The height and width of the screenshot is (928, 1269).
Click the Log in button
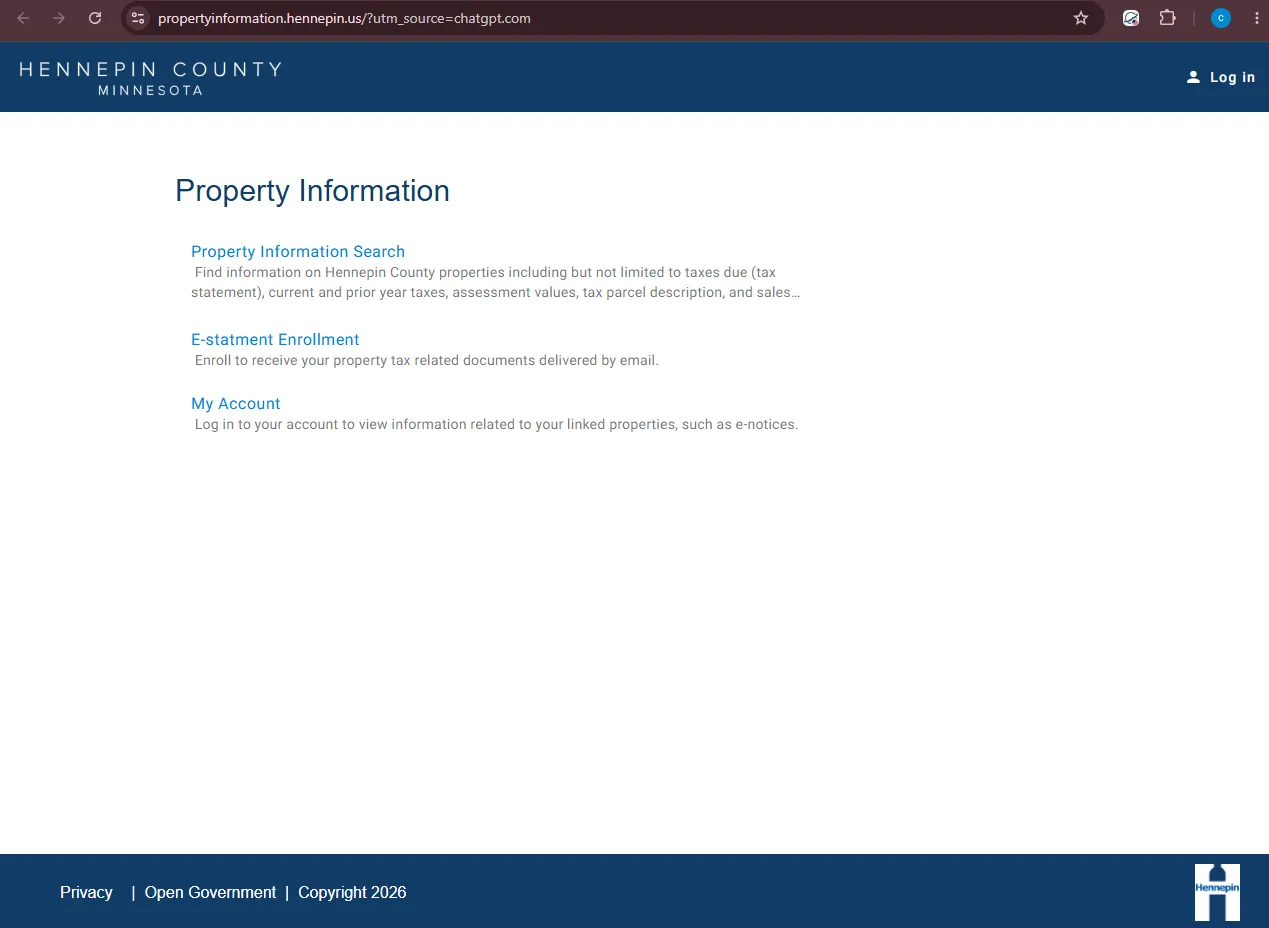click(x=1220, y=77)
